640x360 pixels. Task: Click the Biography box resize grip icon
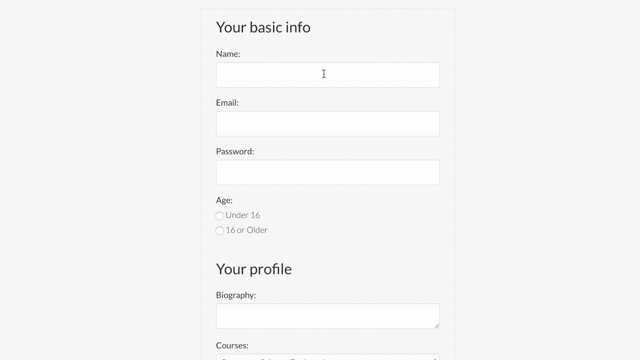tap(436, 325)
